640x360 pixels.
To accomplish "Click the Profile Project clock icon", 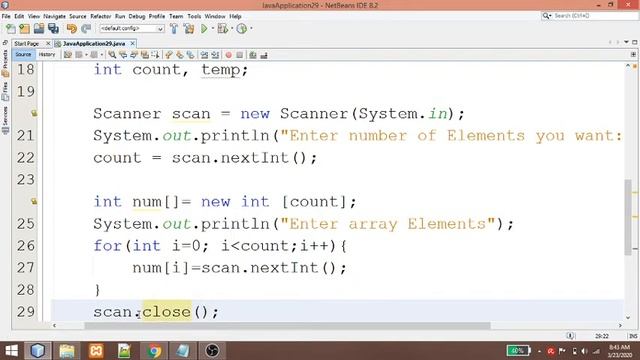I will tap(242, 29).
